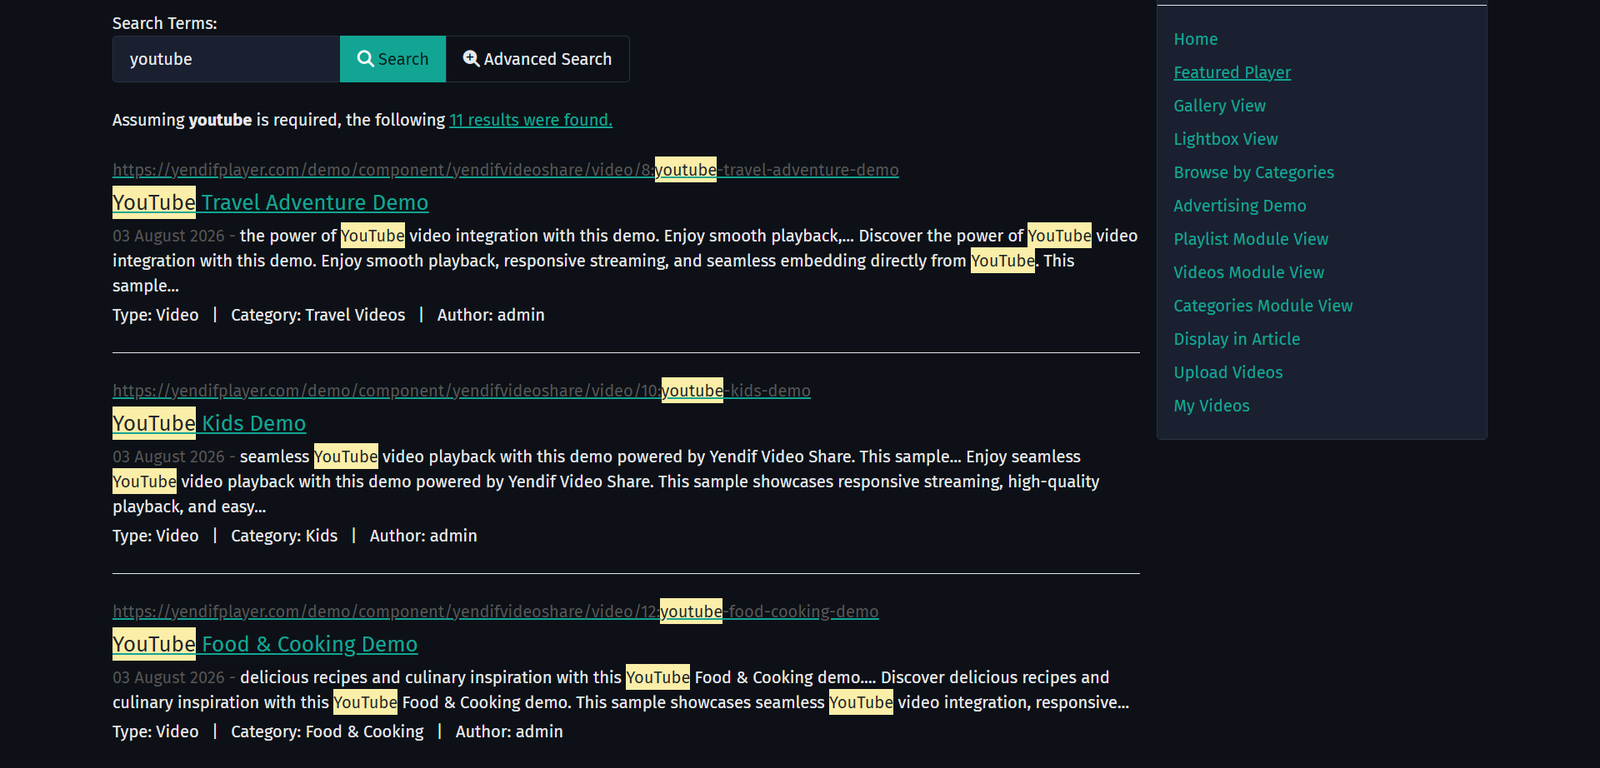Open Playlist Module View menu item
This screenshot has width=1600, height=768.
point(1251,239)
